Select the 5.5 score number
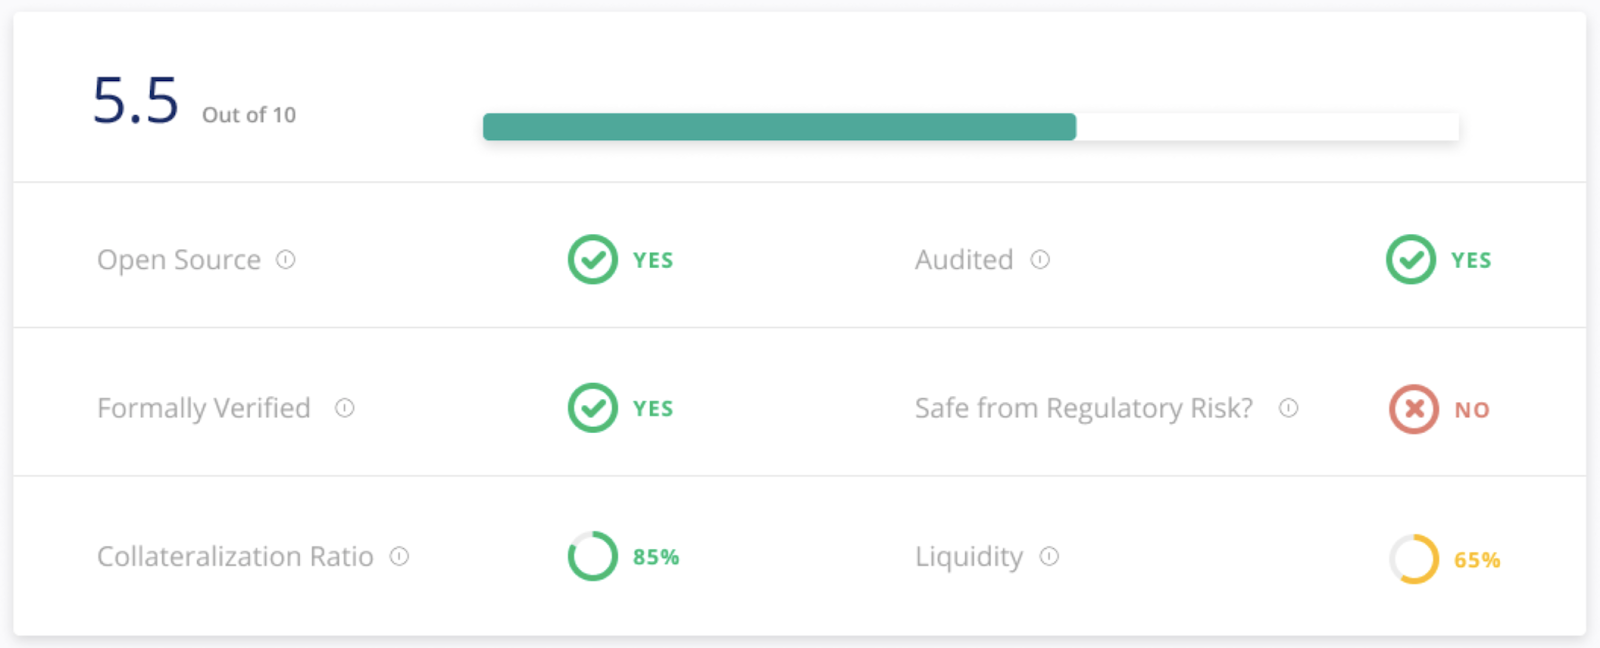Viewport: 1600px width, 648px height. click(136, 101)
